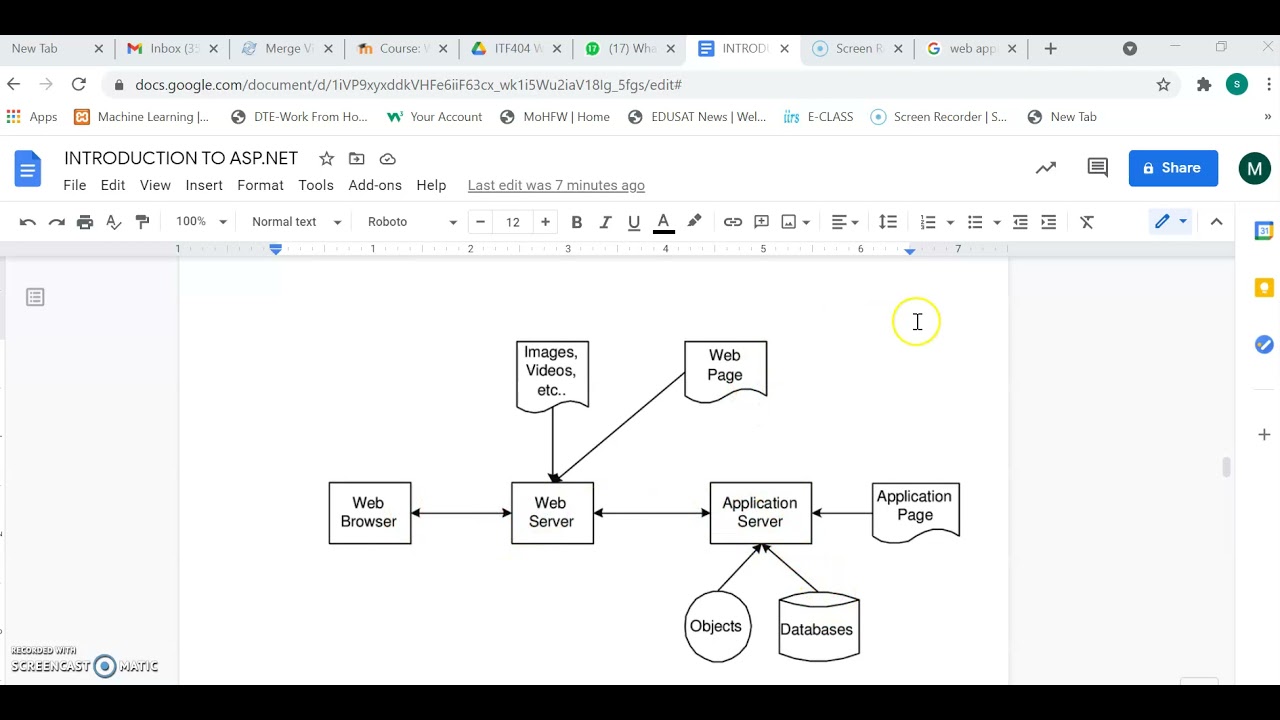Screen dimensions: 1280x720
Task: Go to Docs home via Docs logo
Action: pyautogui.click(x=28, y=168)
